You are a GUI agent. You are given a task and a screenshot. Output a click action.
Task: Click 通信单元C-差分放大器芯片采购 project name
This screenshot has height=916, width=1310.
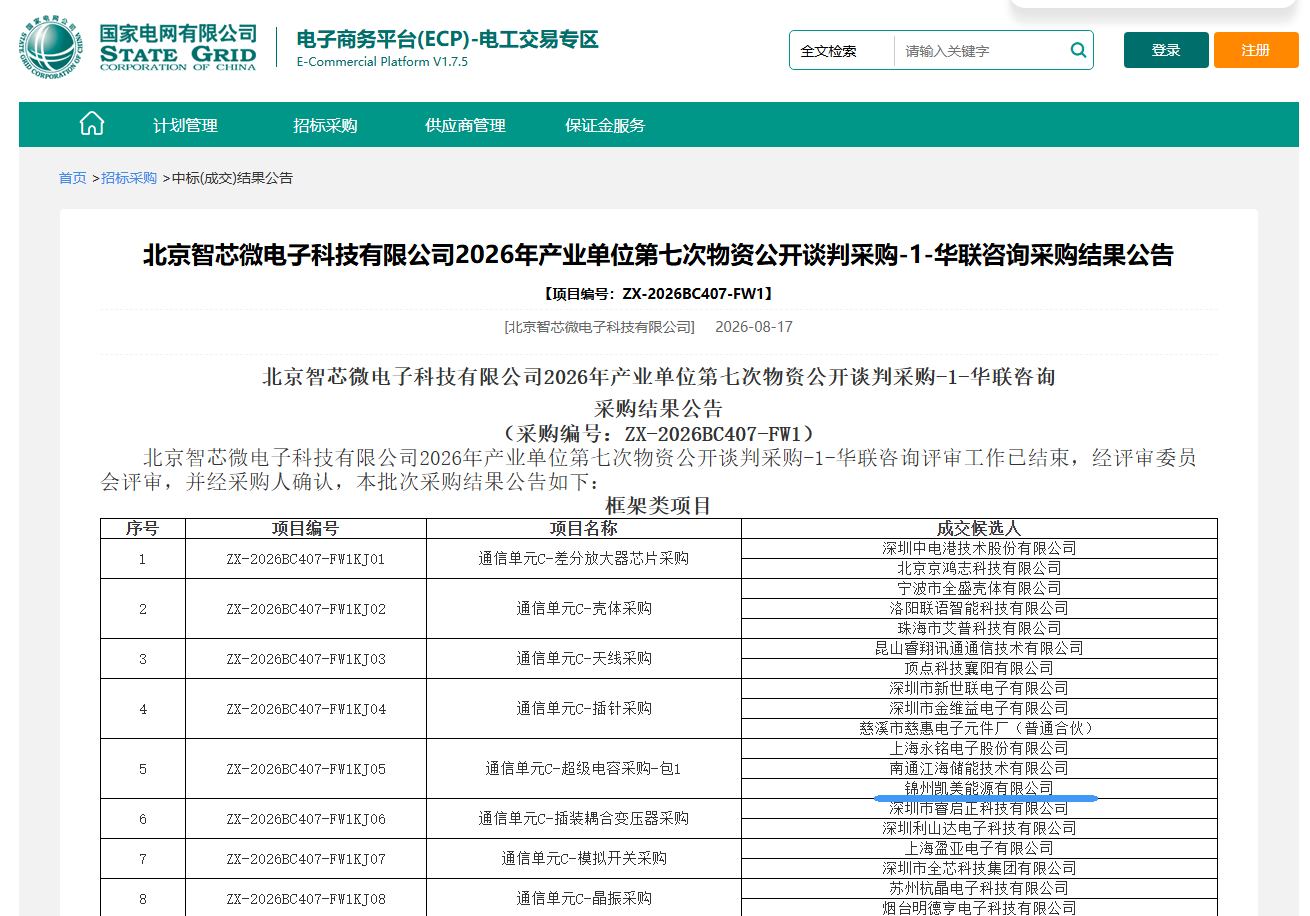coord(584,558)
